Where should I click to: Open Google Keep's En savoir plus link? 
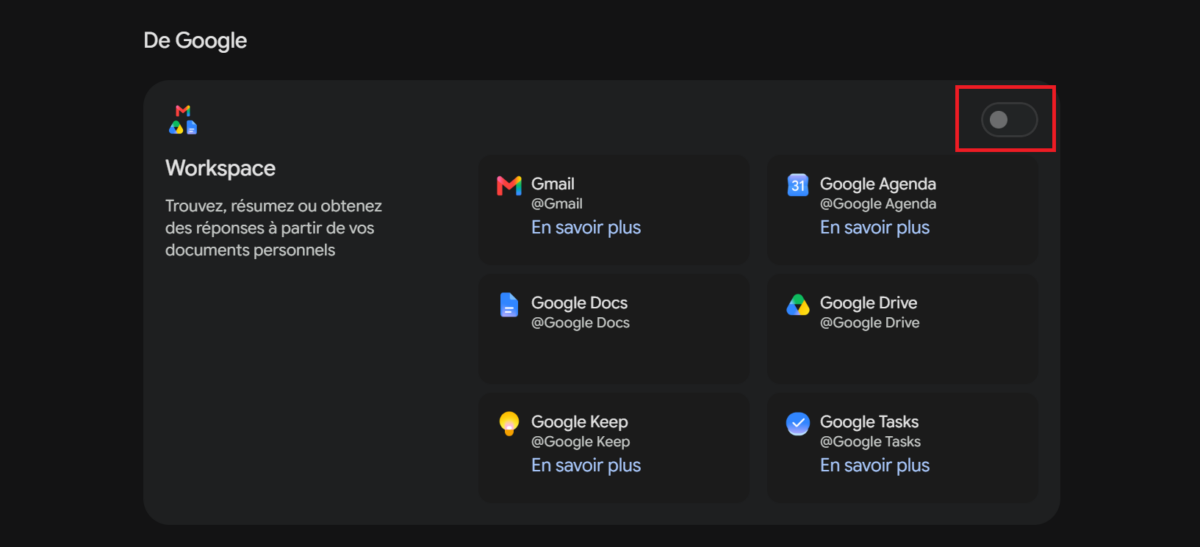coord(586,465)
